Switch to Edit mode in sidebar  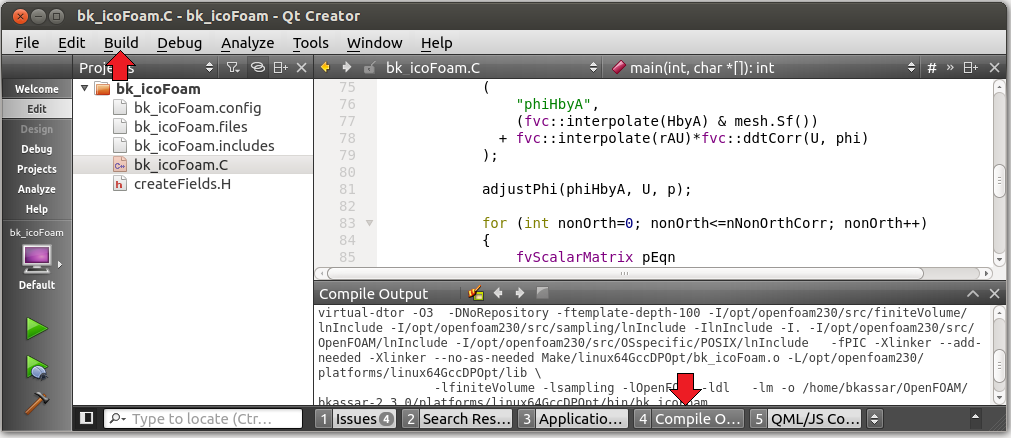point(37,109)
